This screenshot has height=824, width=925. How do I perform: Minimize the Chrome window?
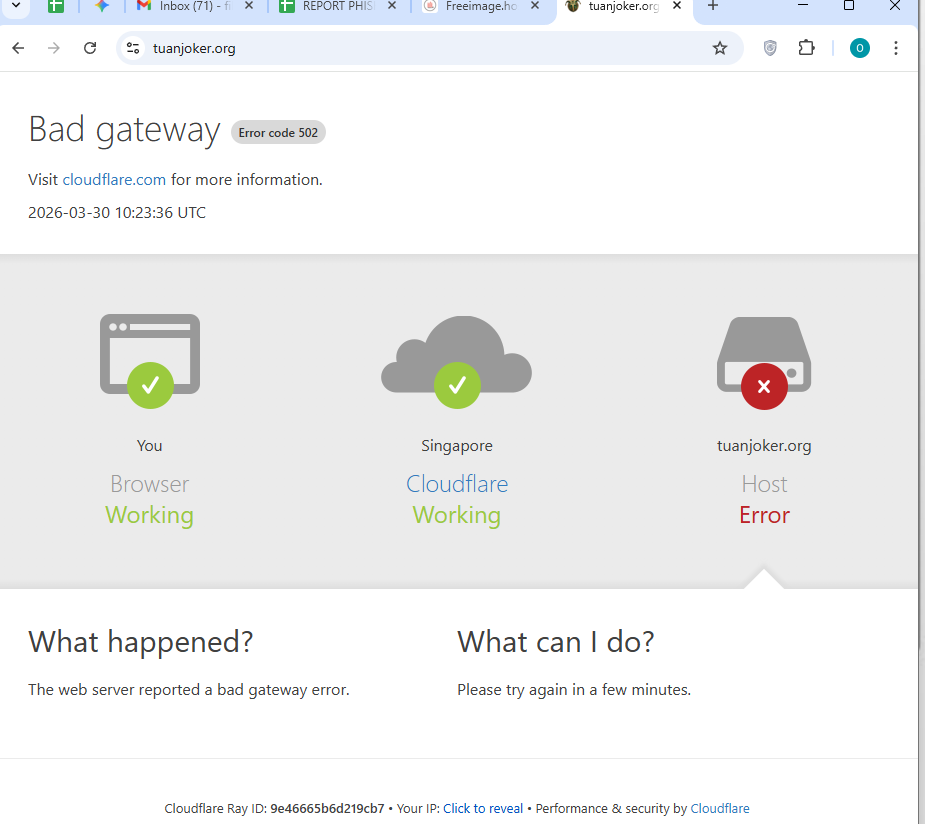coord(803,6)
